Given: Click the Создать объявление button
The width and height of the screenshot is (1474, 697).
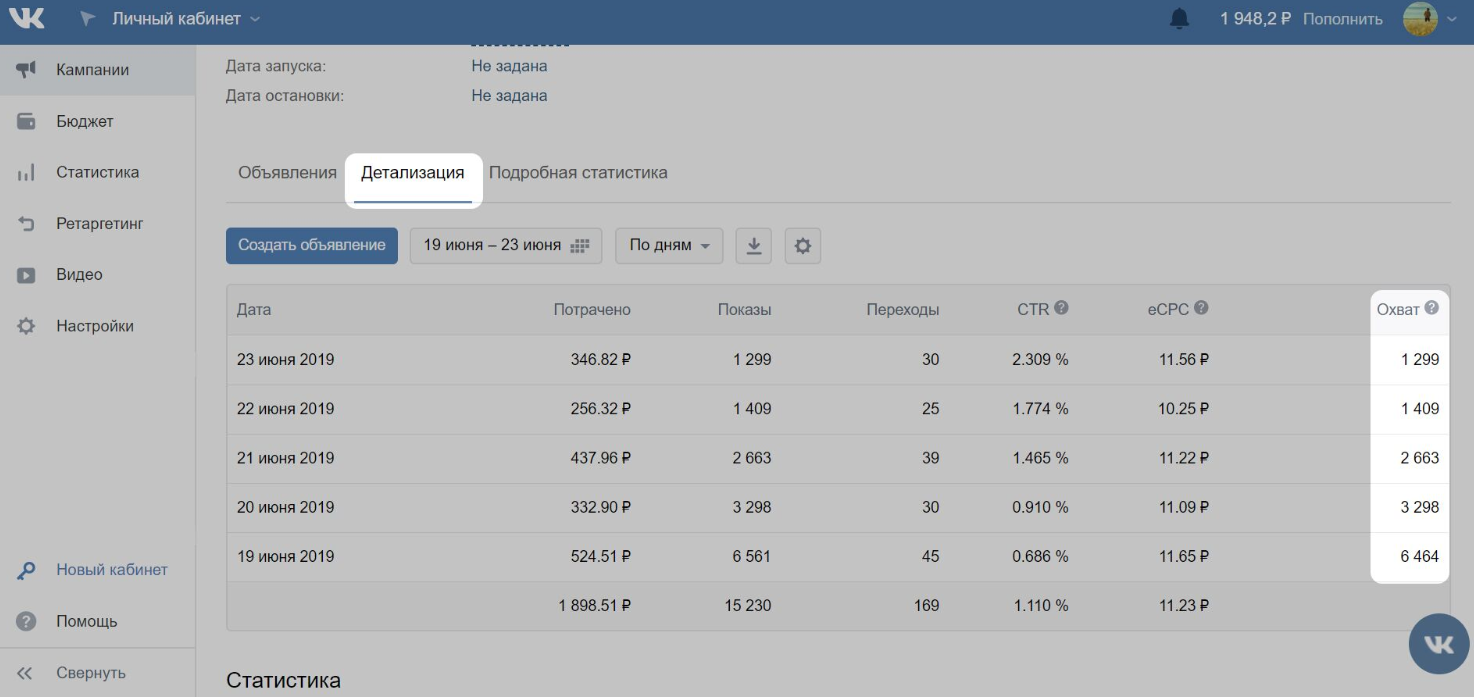Looking at the screenshot, I should click(311, 246).
